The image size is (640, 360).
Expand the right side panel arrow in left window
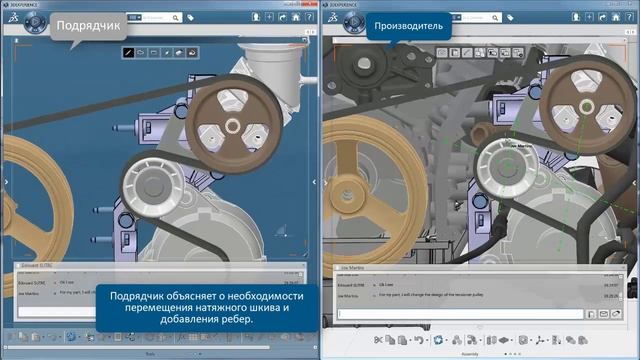[x=314, y=182]
